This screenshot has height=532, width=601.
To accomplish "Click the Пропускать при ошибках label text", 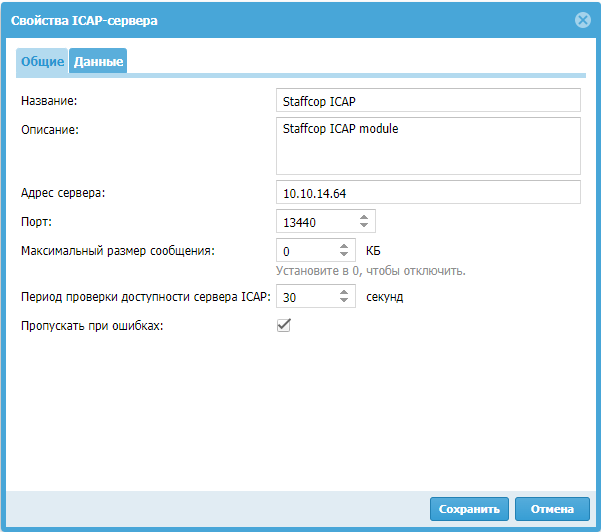I will click(x=91, y=326).
